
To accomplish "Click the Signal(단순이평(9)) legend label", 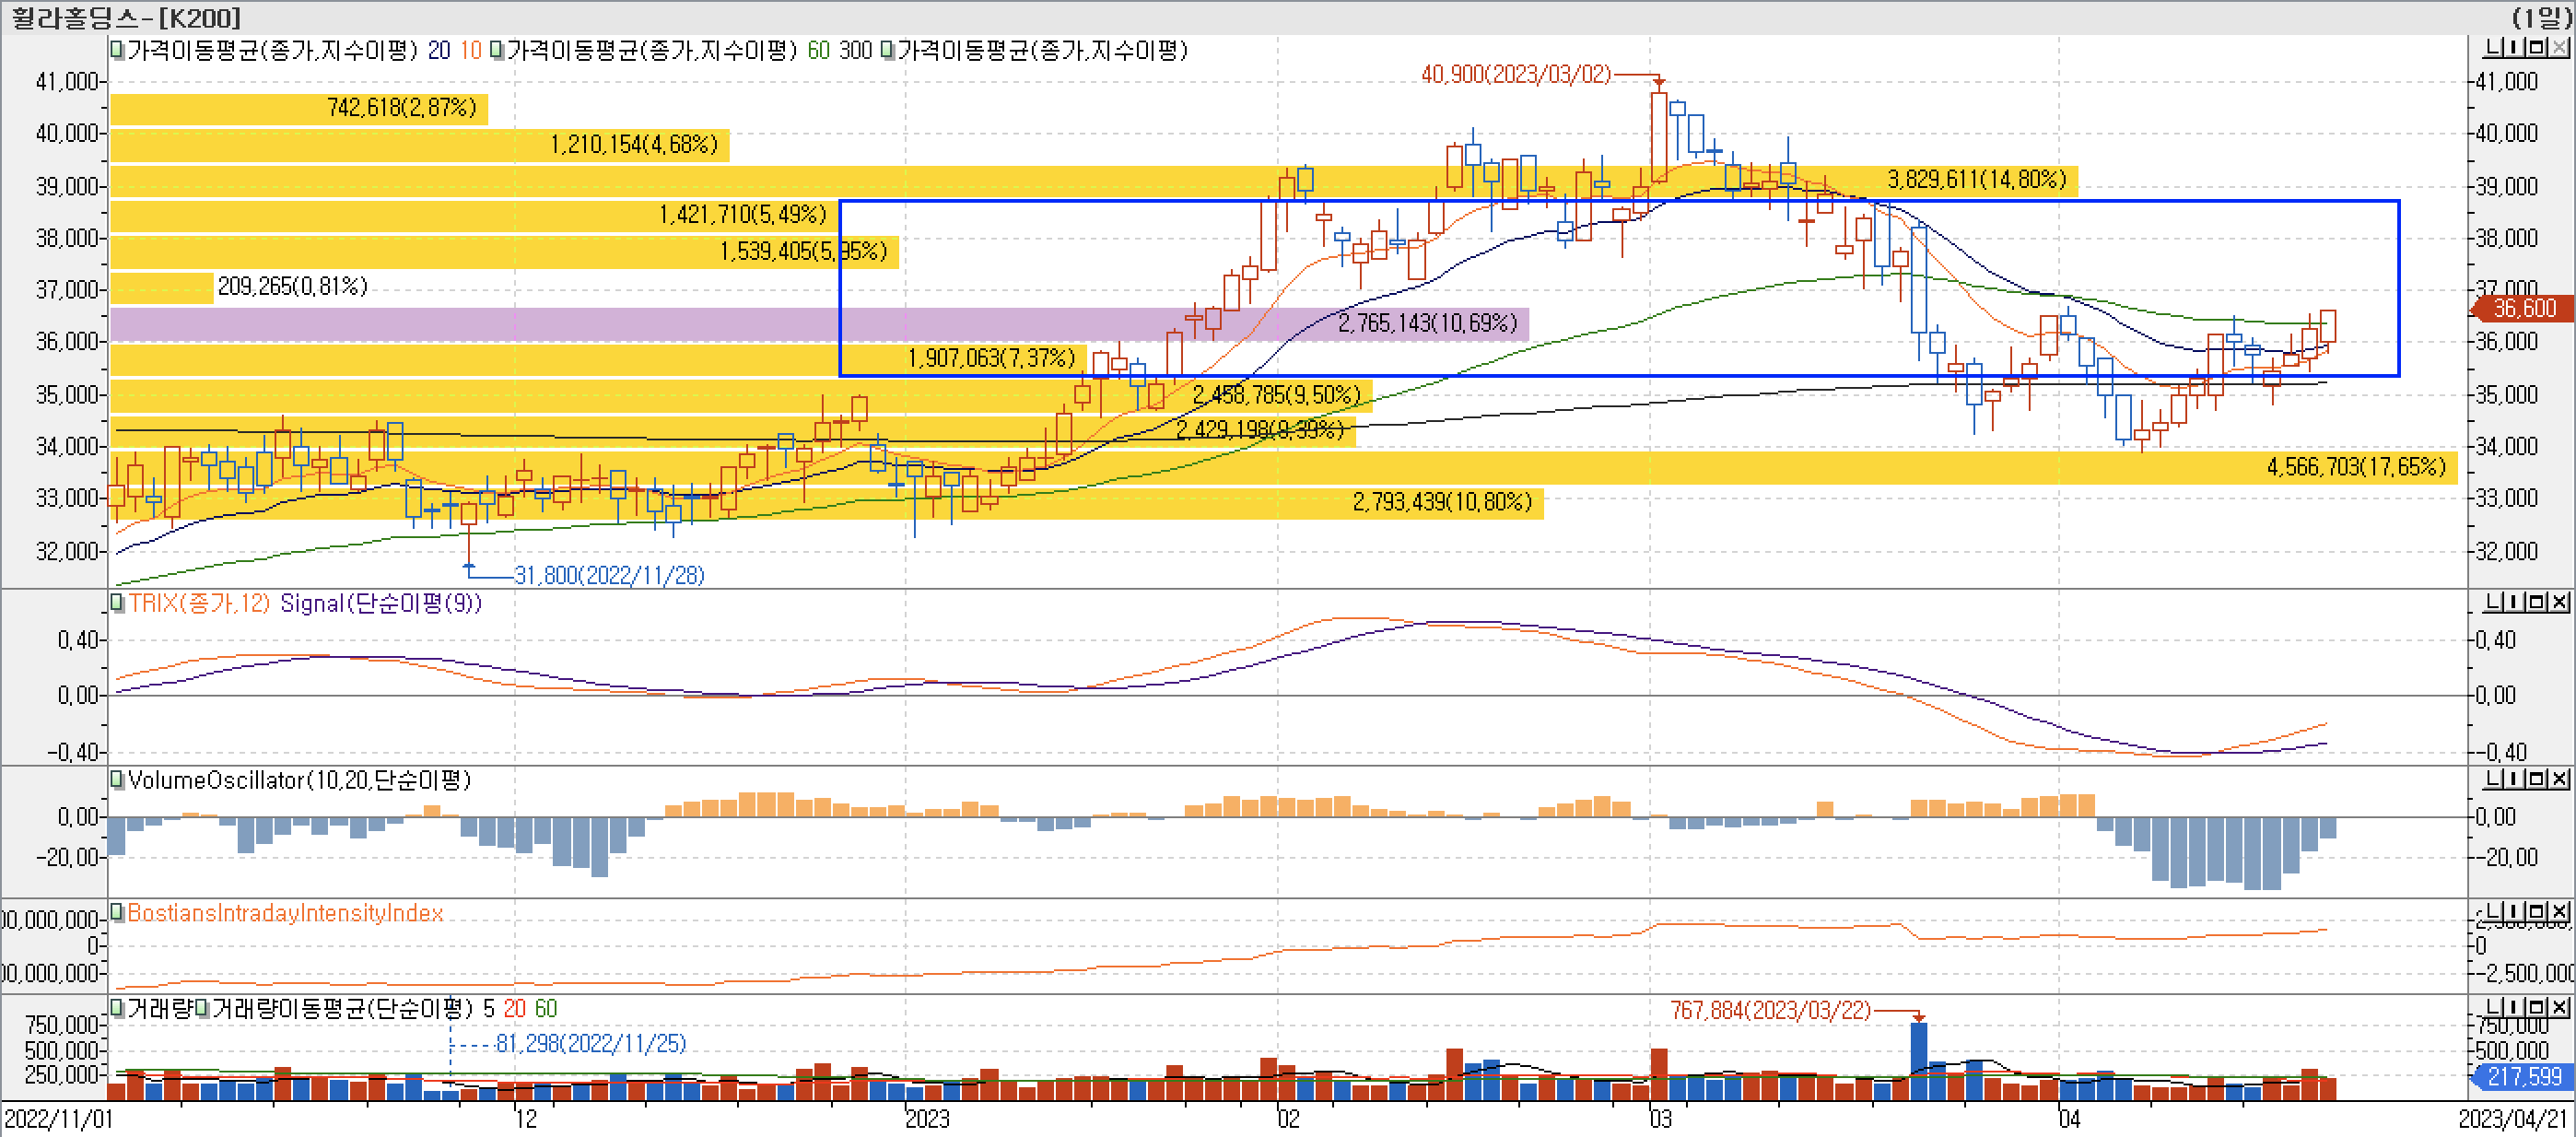I will coord(380,603).
